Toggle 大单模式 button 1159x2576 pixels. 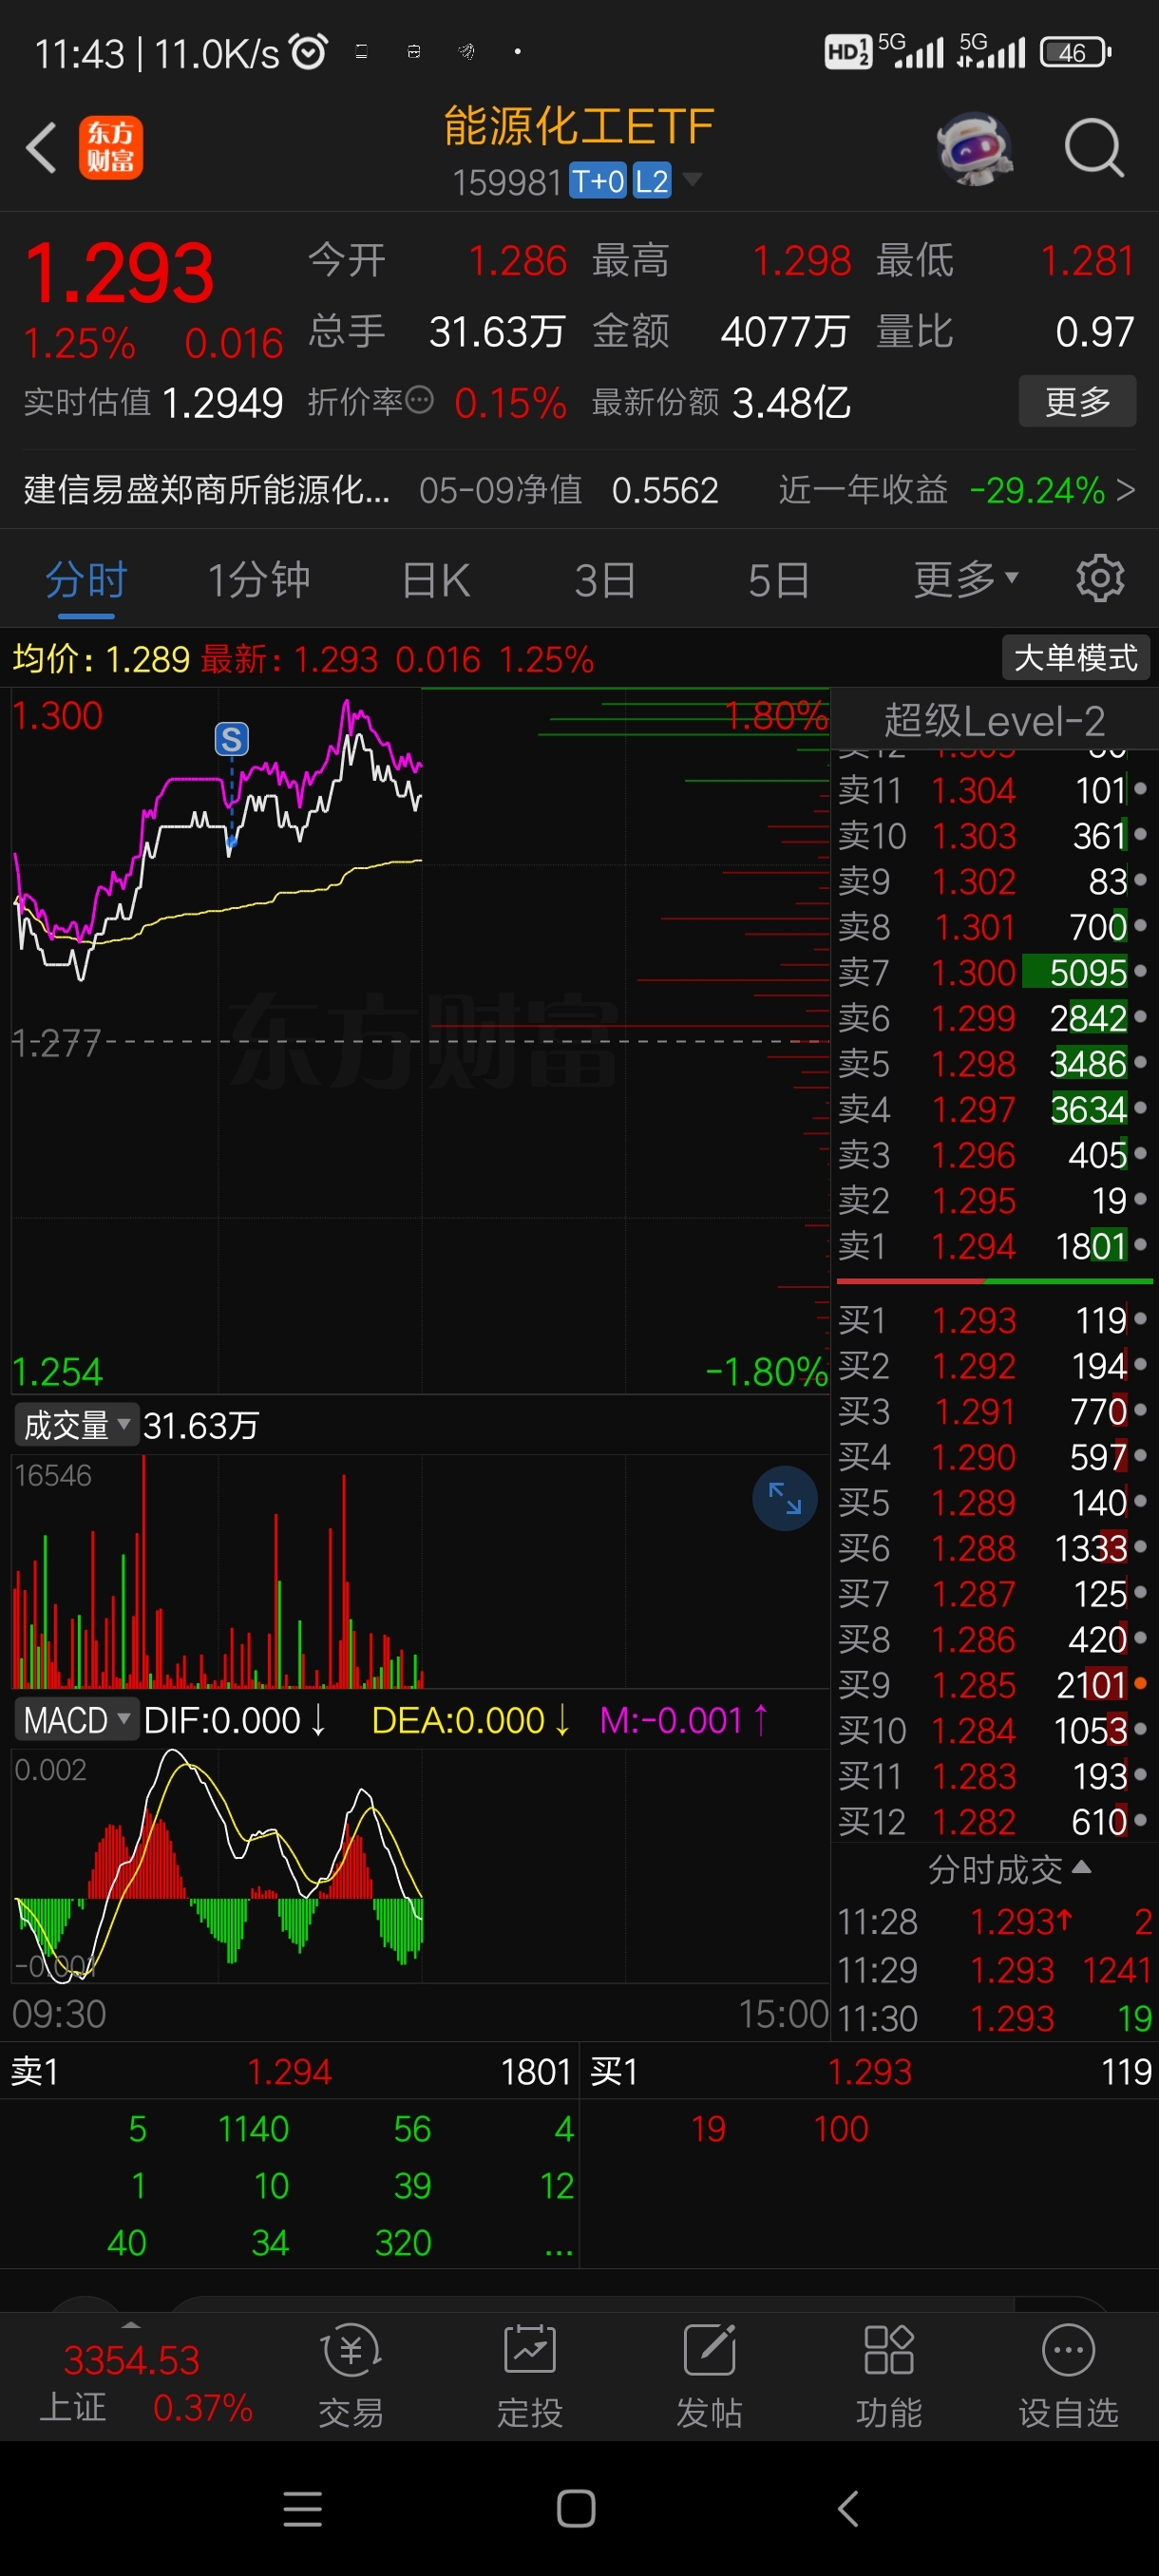pos(1076,658)
